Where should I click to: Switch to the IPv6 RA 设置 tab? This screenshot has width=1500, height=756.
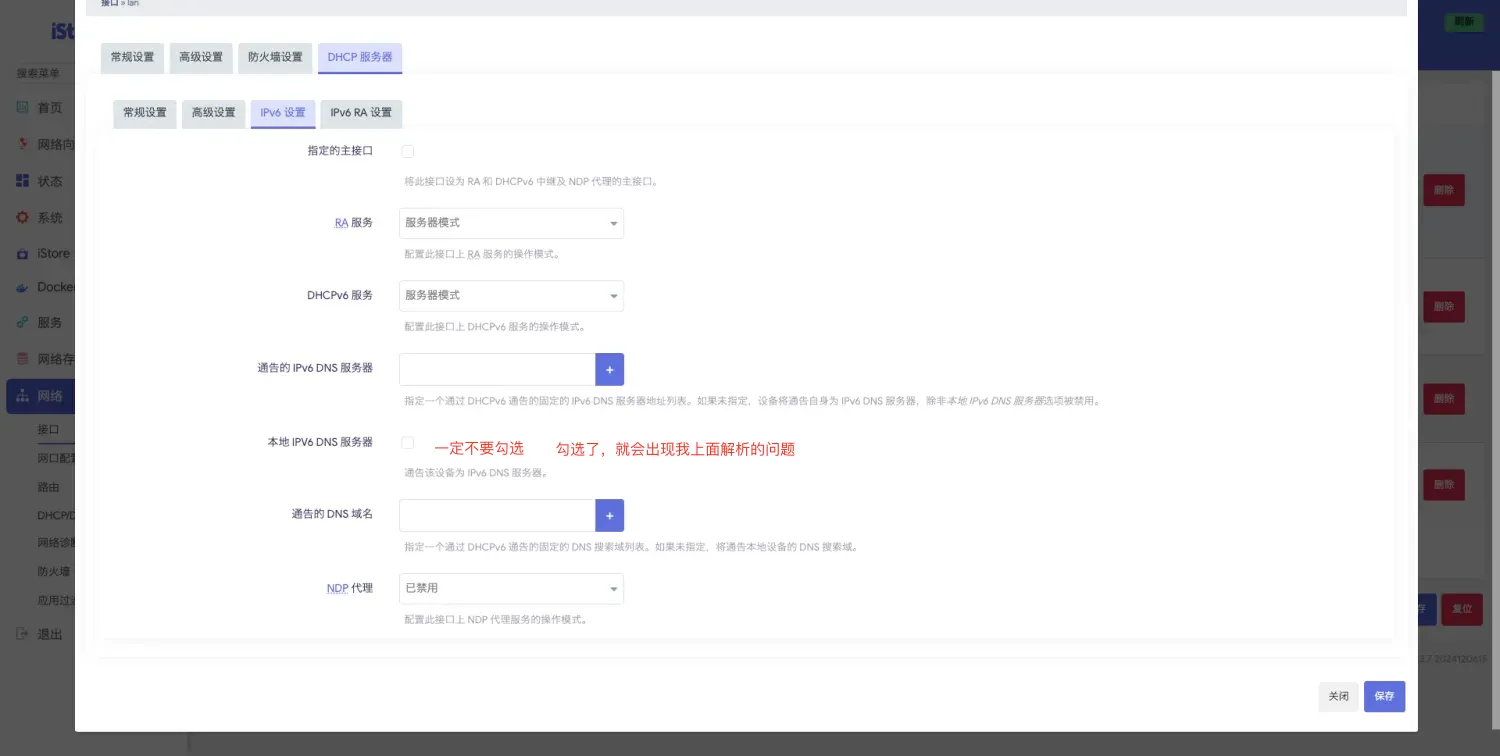click(361, 113)
